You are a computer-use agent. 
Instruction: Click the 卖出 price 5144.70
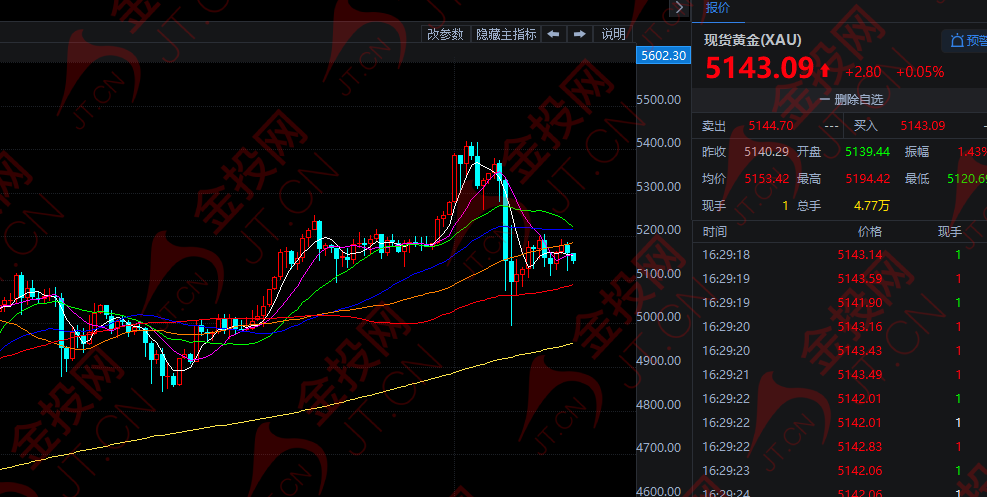click(x=771, y=126)
